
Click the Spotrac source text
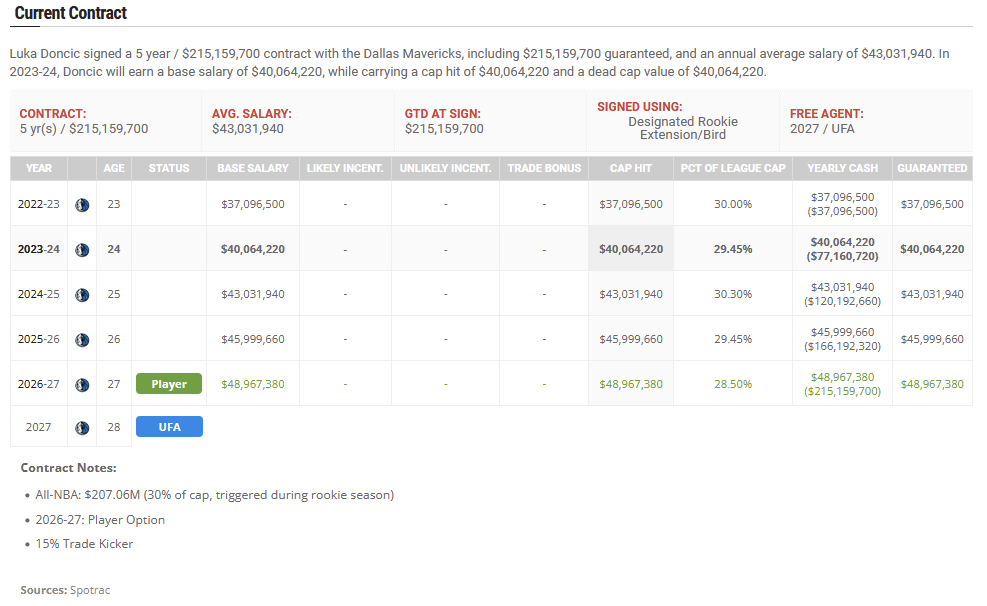coord(90,590)
